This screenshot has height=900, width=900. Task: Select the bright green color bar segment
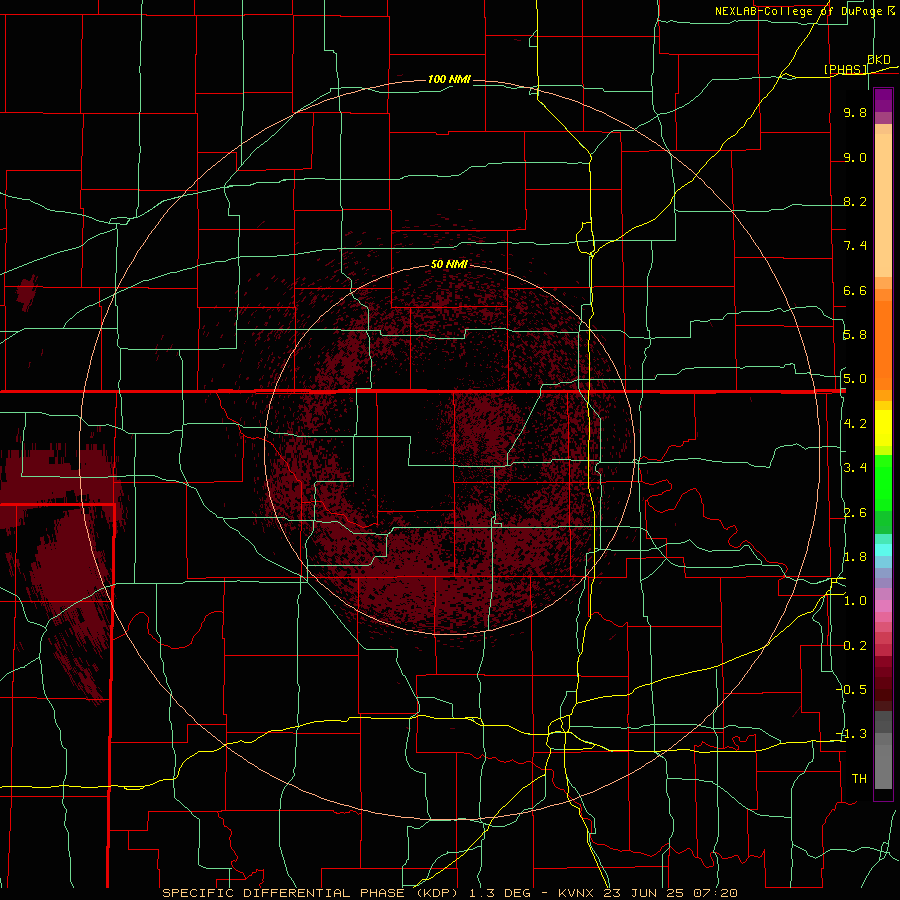(883, 483)
